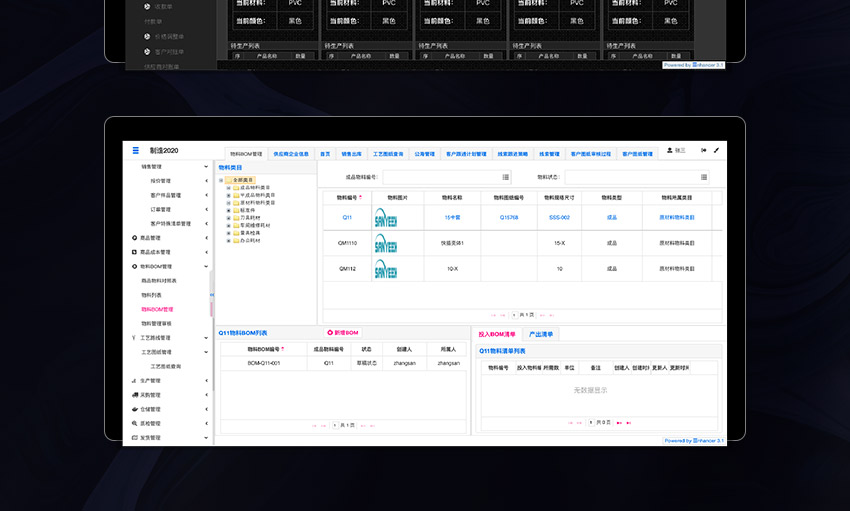Go to previous page of the material table
The height and width of the screenshot is (511, 850).
503,315
